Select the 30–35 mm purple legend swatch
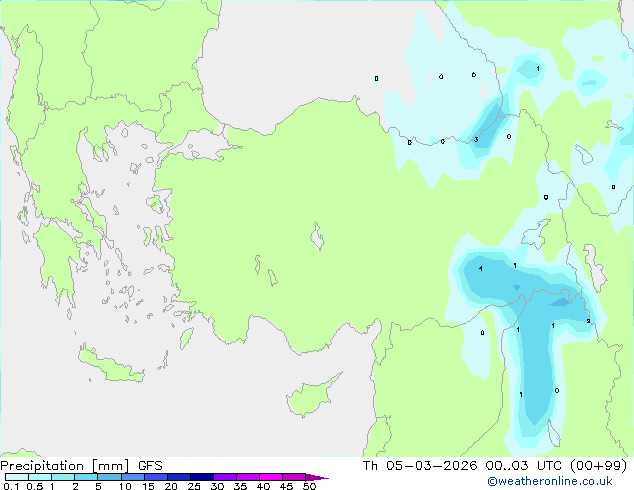This screenshot has height=490, width=634. tap(224, 477)
